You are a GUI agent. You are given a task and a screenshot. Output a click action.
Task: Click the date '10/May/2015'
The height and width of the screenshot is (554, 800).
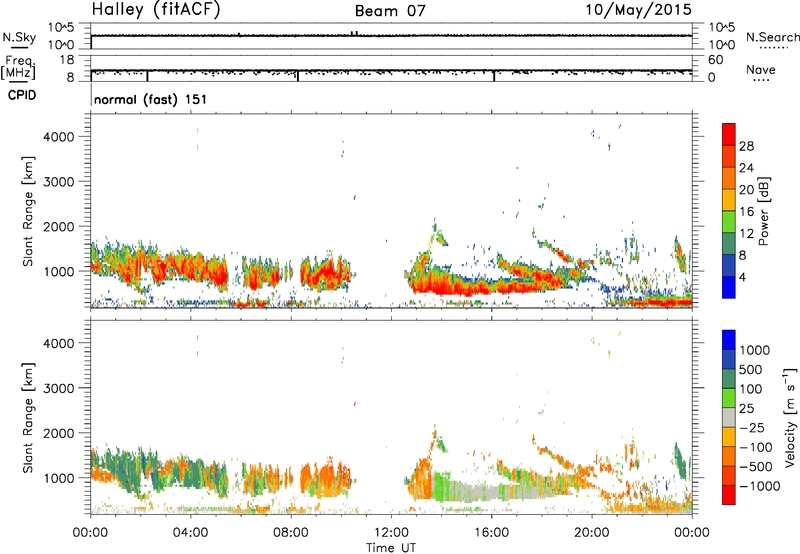click(x=638, y=10)
